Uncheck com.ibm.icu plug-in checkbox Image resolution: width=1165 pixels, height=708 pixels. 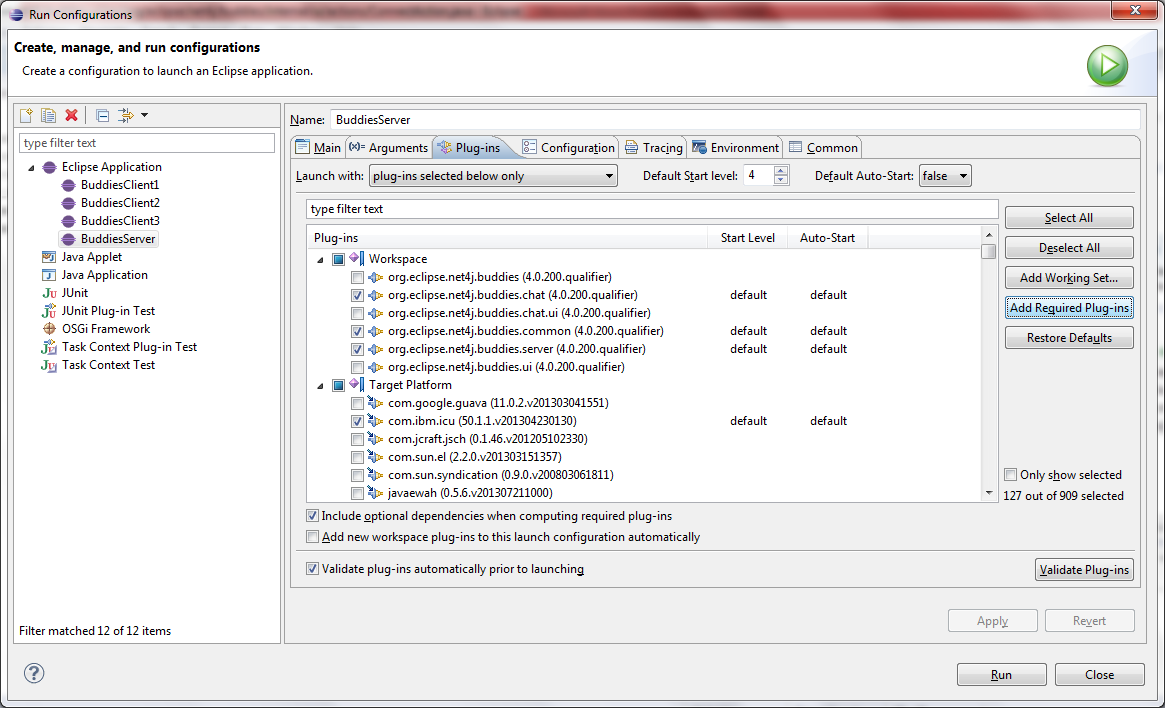(357, 421)
